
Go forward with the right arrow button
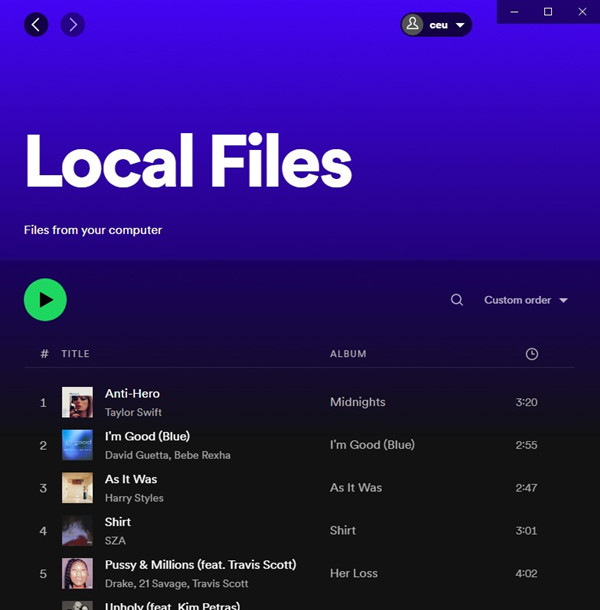73,25
